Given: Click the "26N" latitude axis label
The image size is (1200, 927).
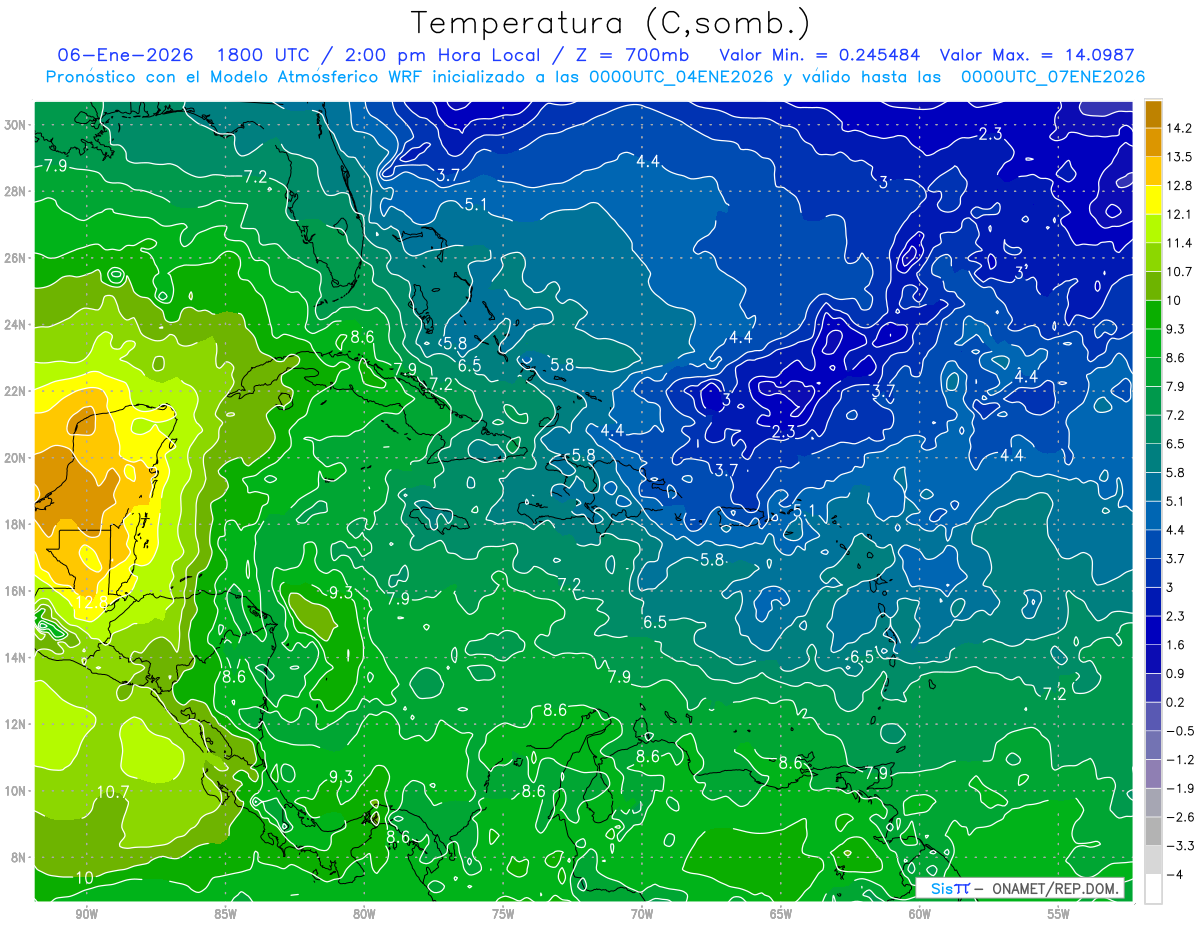Looking at the screenshot, I should point(16,257).
